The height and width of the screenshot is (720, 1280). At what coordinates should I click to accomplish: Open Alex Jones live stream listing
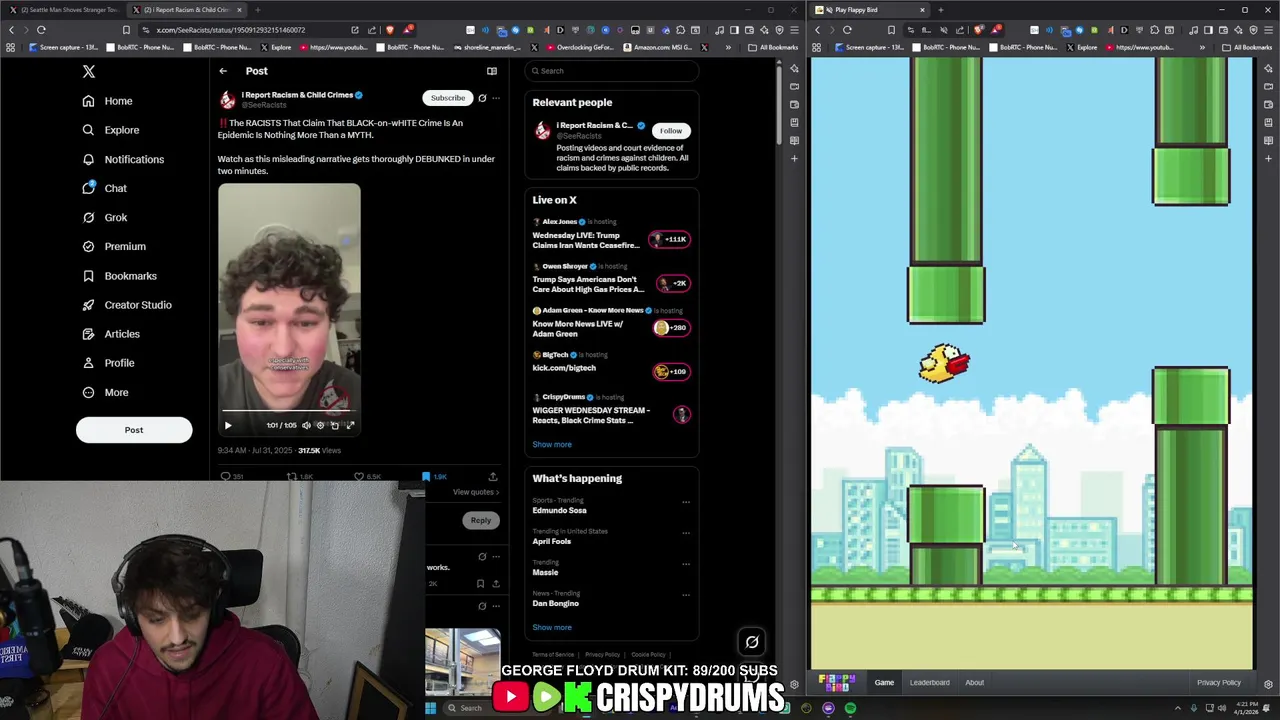(x=611, y=235)
